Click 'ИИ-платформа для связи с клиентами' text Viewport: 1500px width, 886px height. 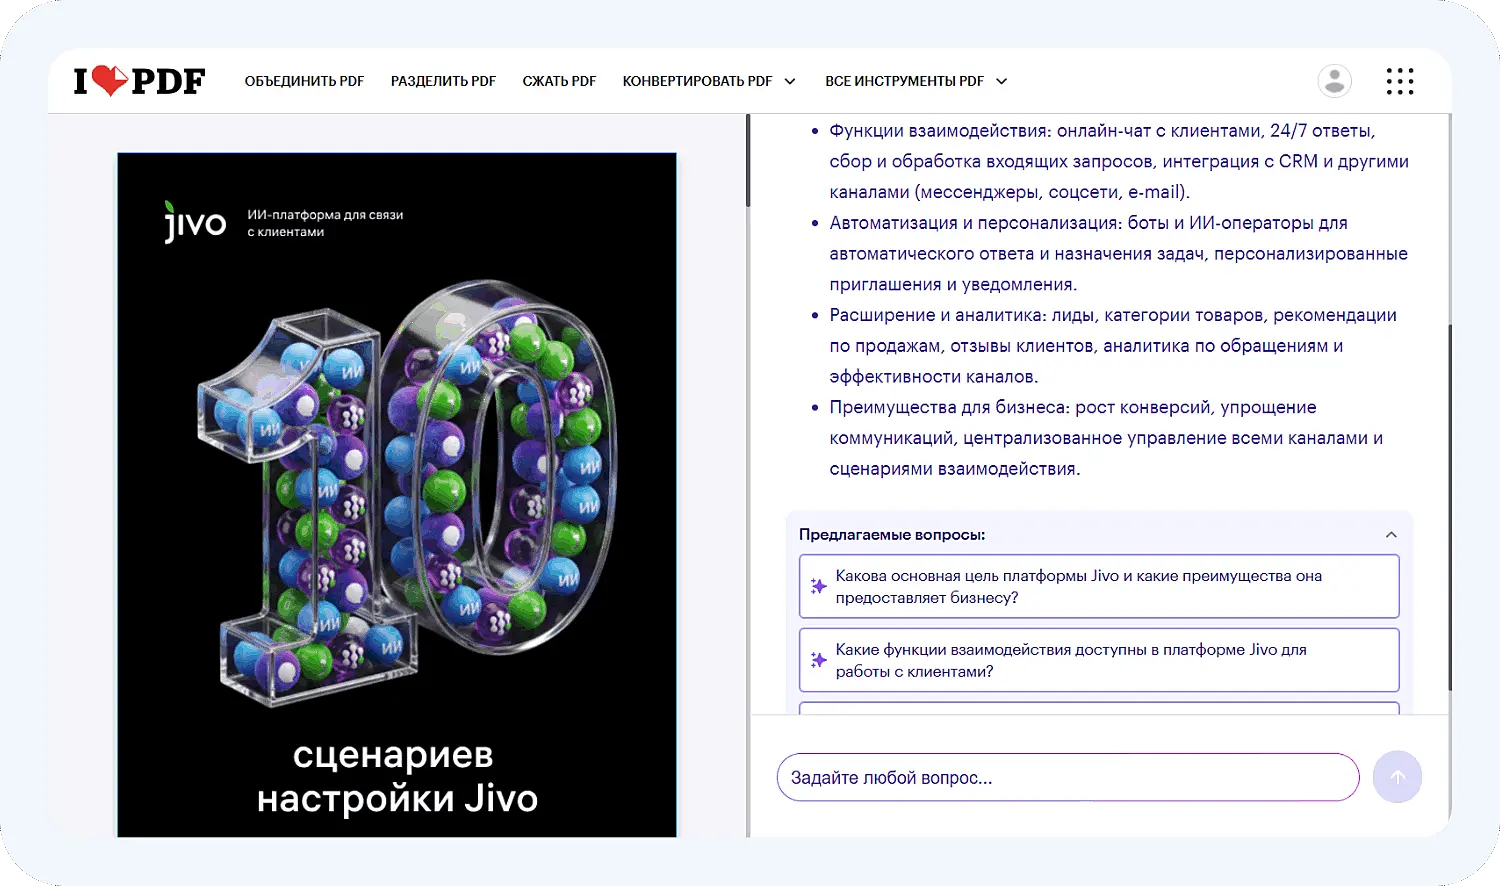pos(325,223)
